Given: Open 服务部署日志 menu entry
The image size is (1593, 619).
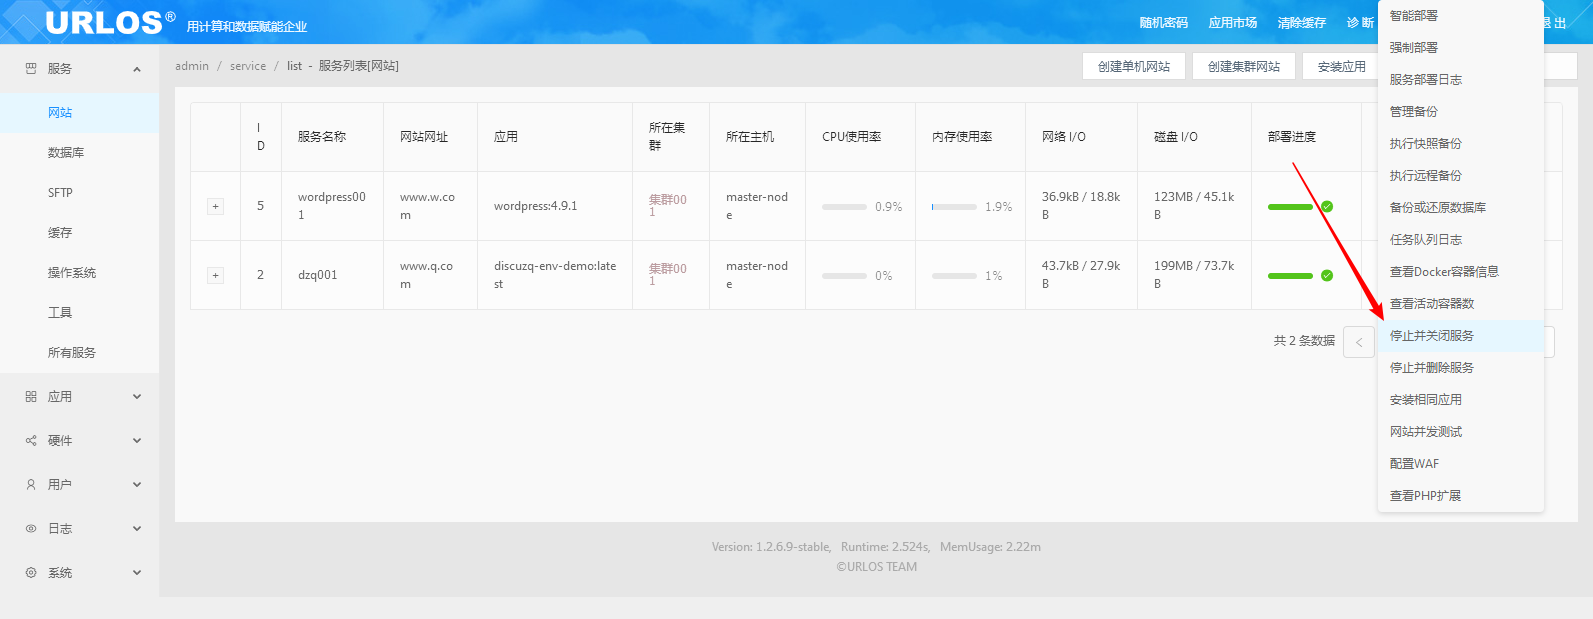Looking at the screenshot, I should pos(1461,80).
